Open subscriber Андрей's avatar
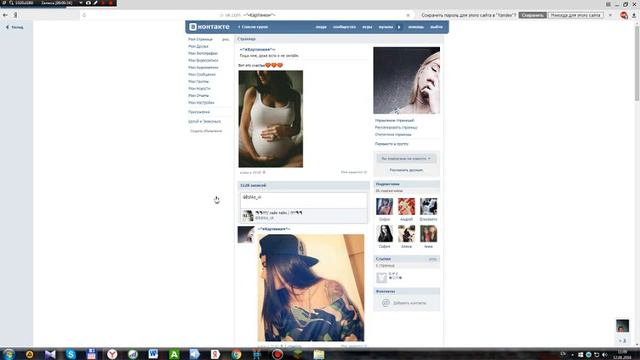640x360 pixels. (407, 207)
